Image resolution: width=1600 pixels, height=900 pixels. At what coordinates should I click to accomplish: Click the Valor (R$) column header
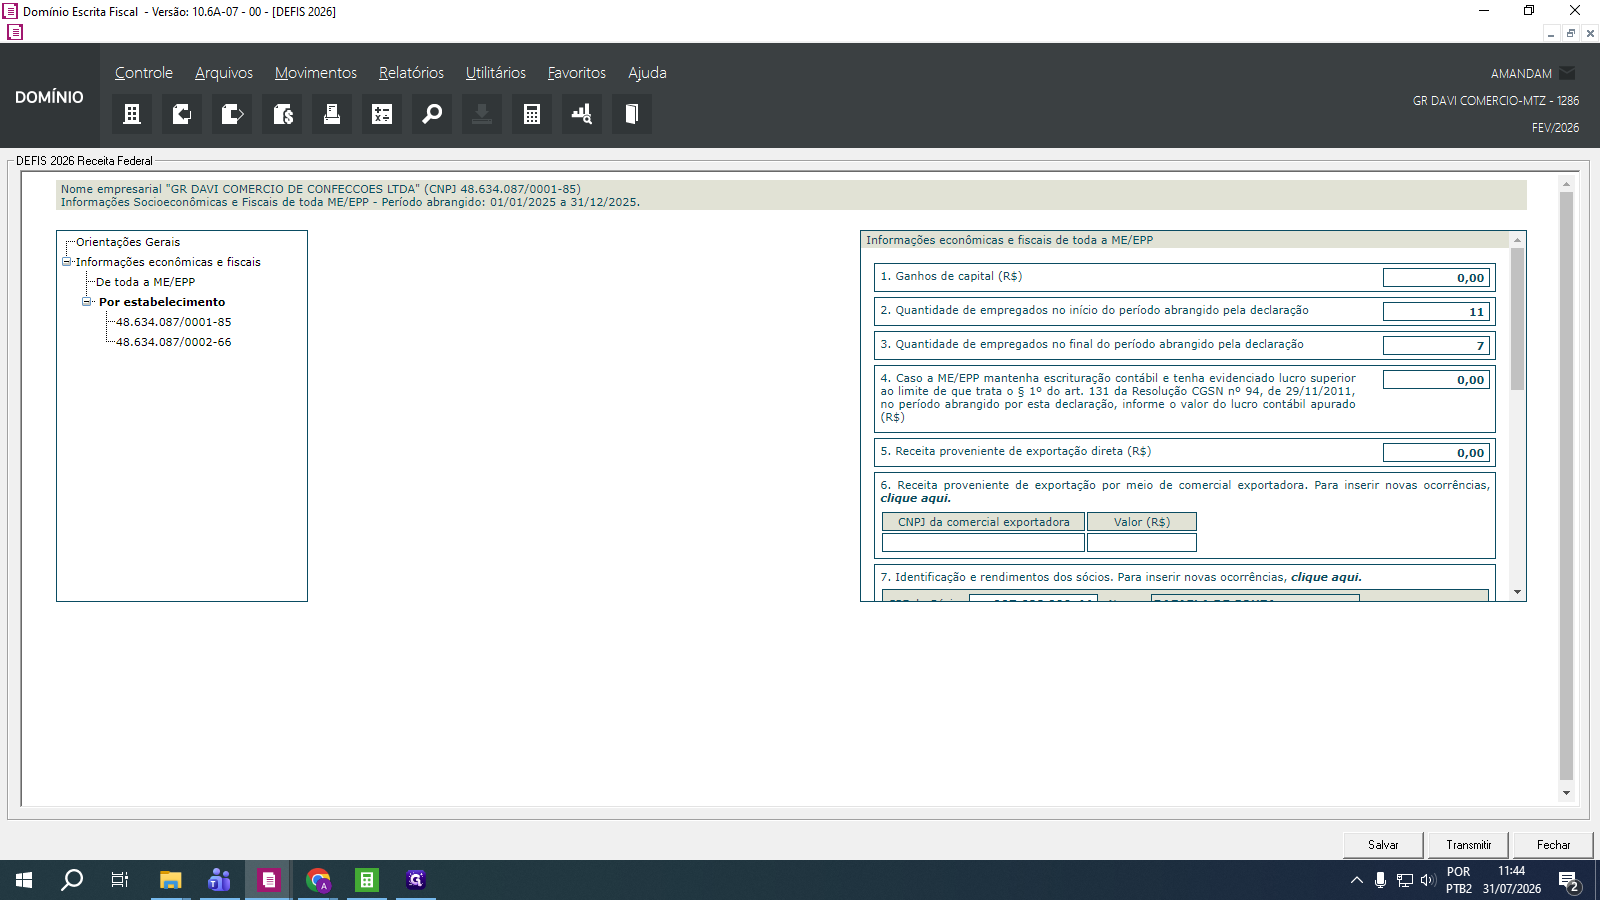point(1142,522)
